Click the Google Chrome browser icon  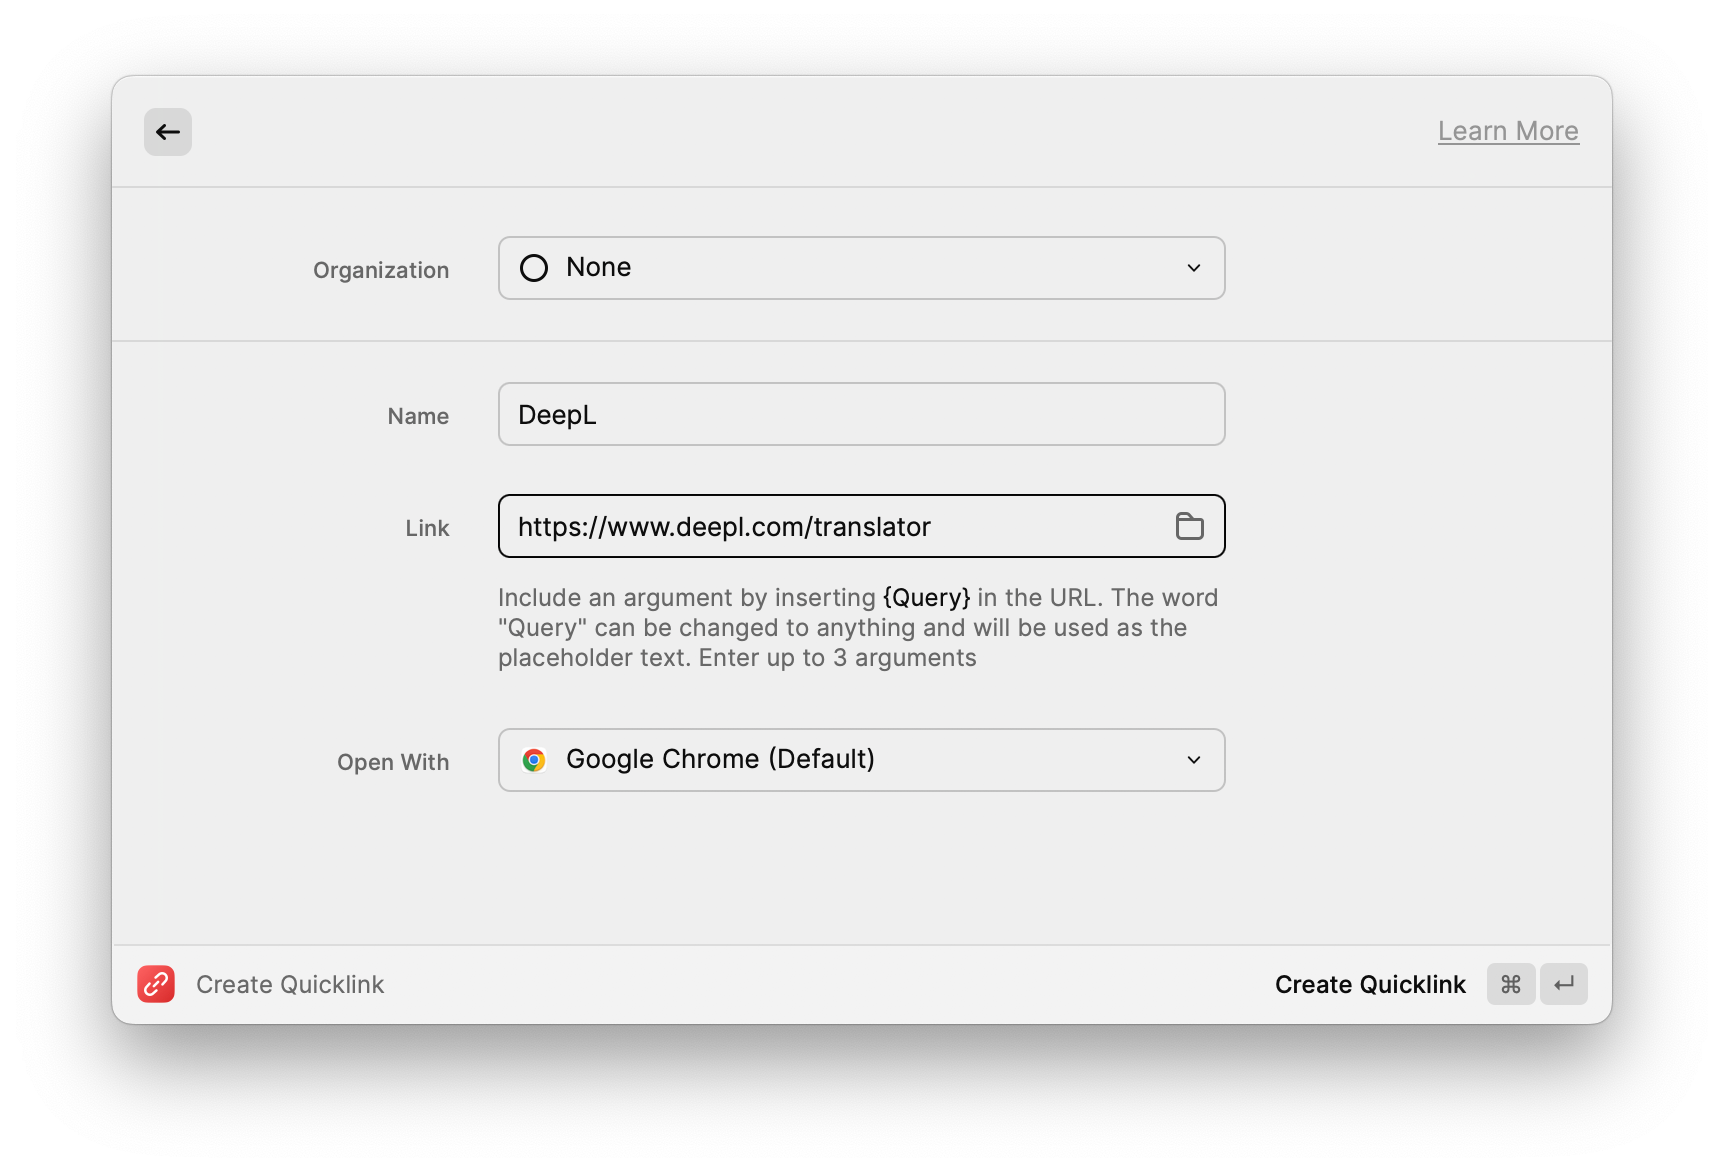534,760
